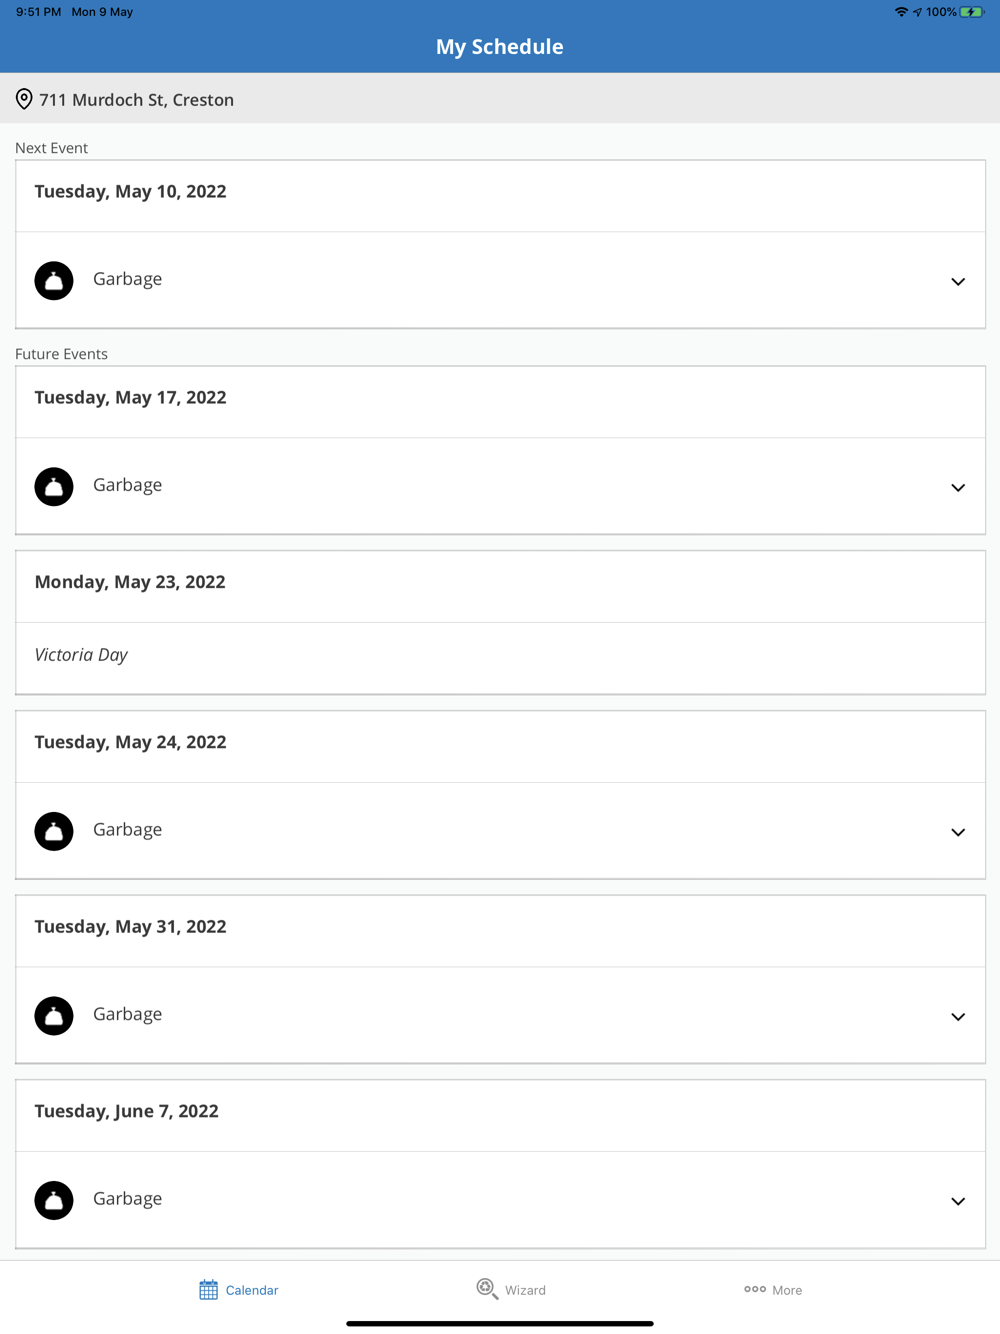Viewport: 1000px width, 1334px height.
Task: Tap the Calendar grid icon
Action: click(208, 1290)
